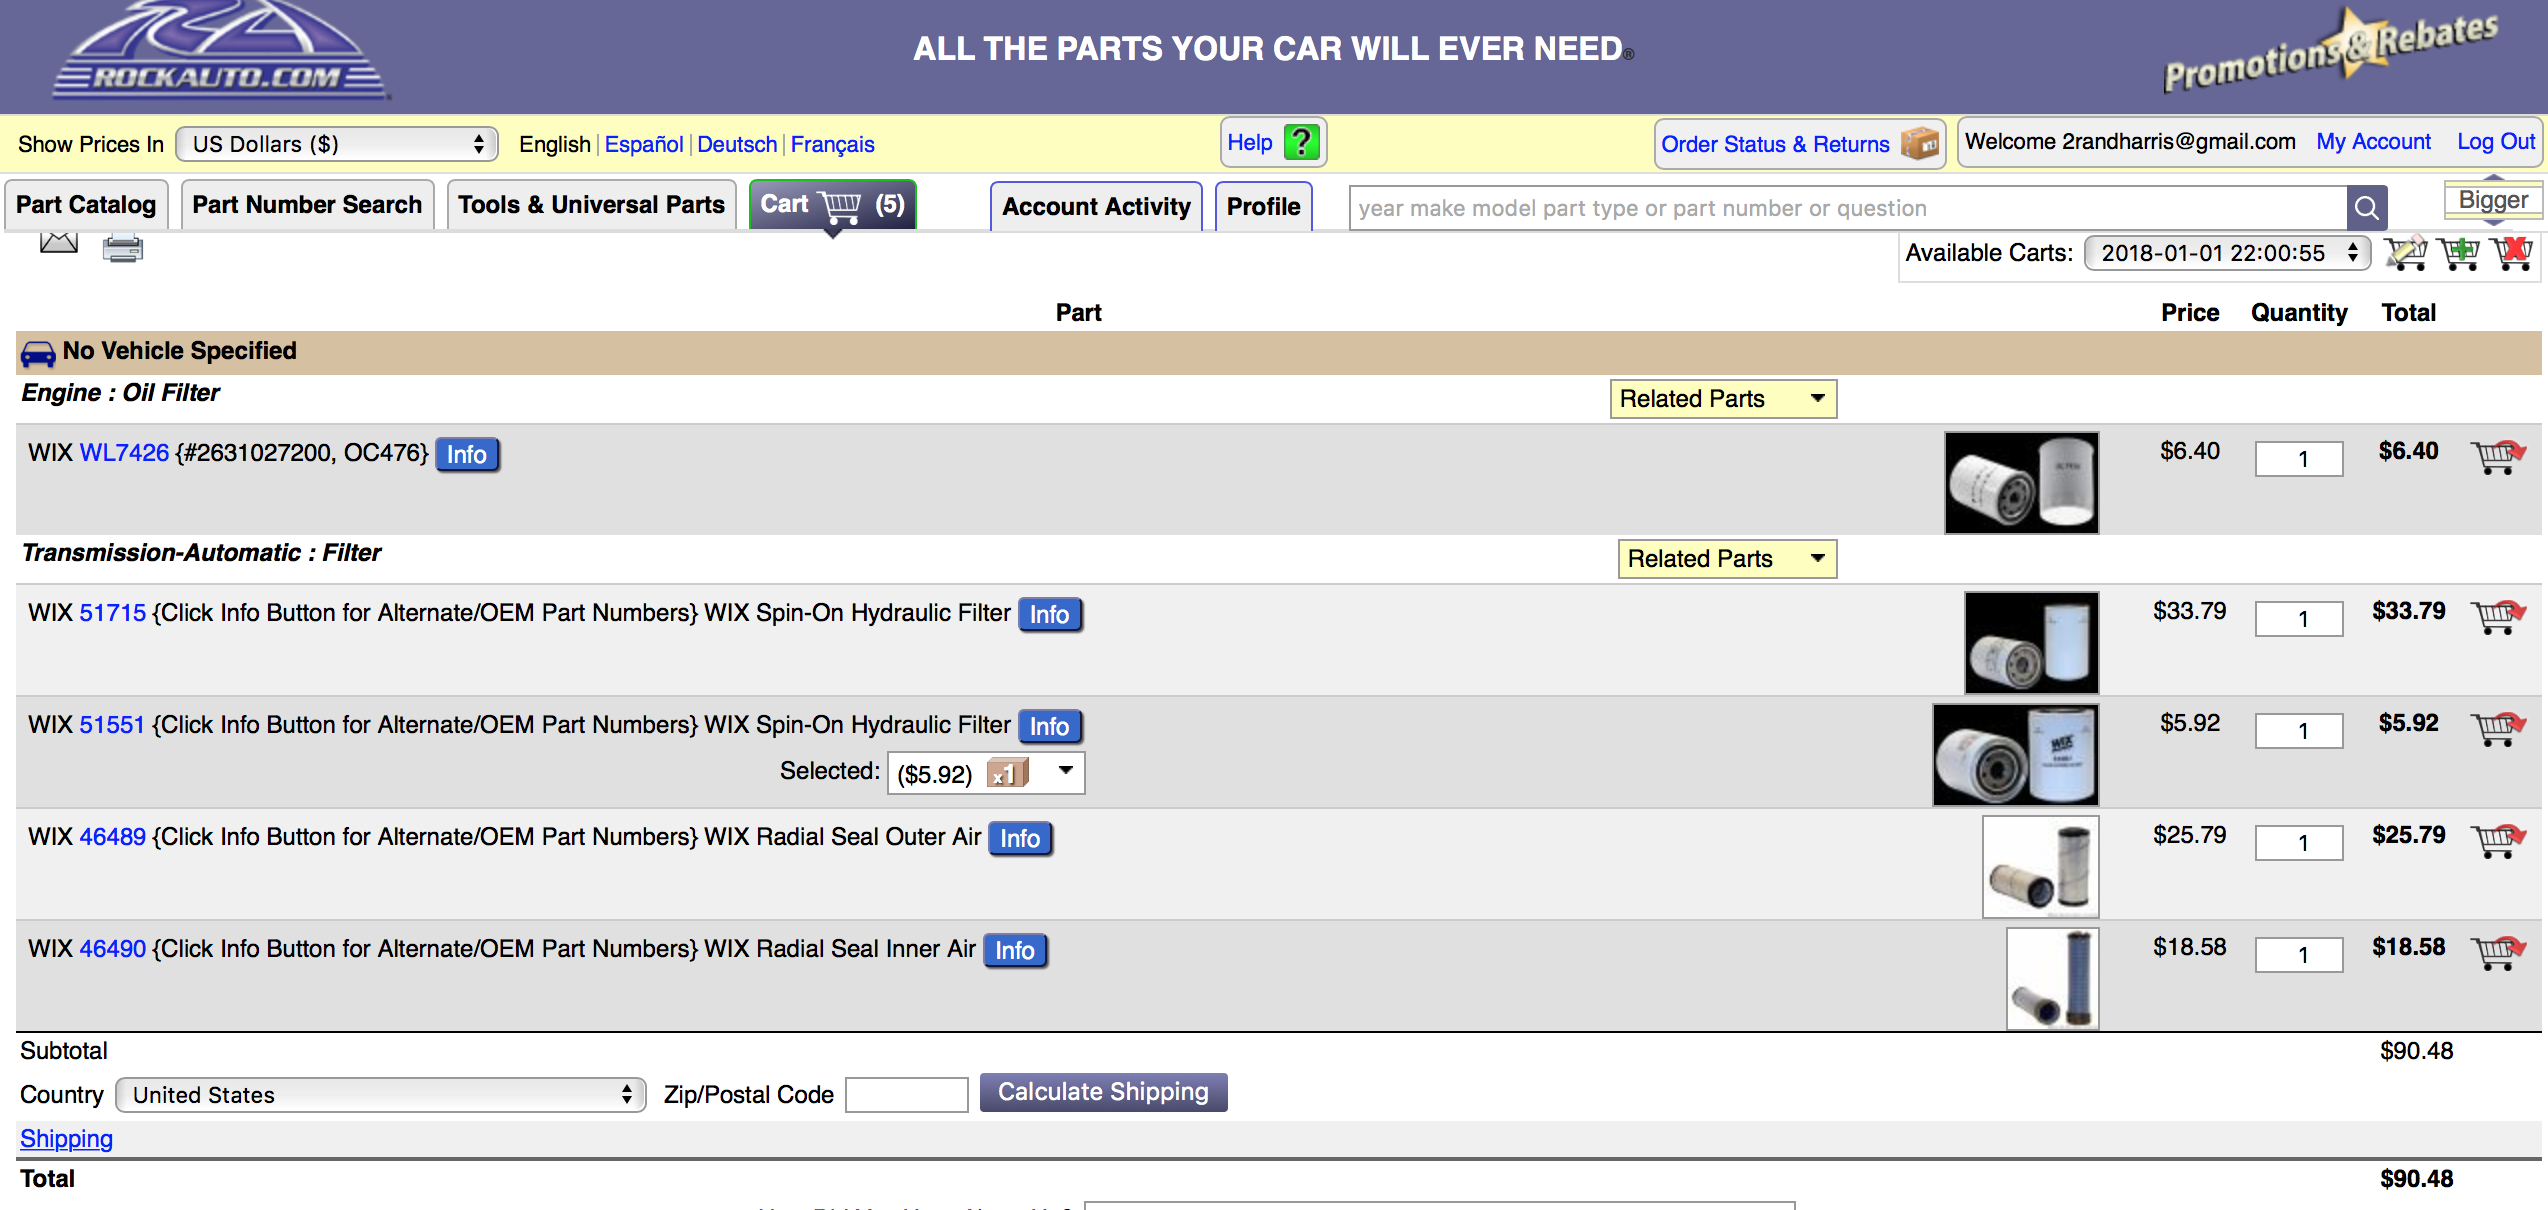Open the WIX 46490 inner air filter thumbnail

point(2052,978)
